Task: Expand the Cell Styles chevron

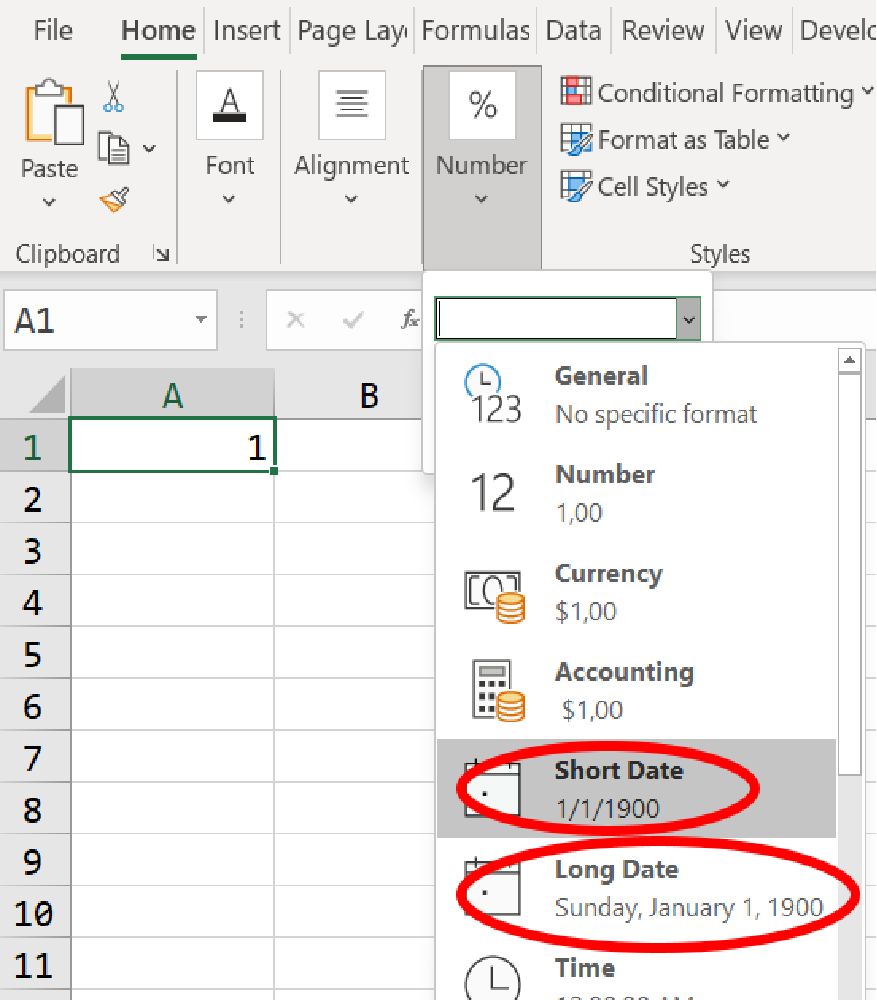Action: point(723,185)
